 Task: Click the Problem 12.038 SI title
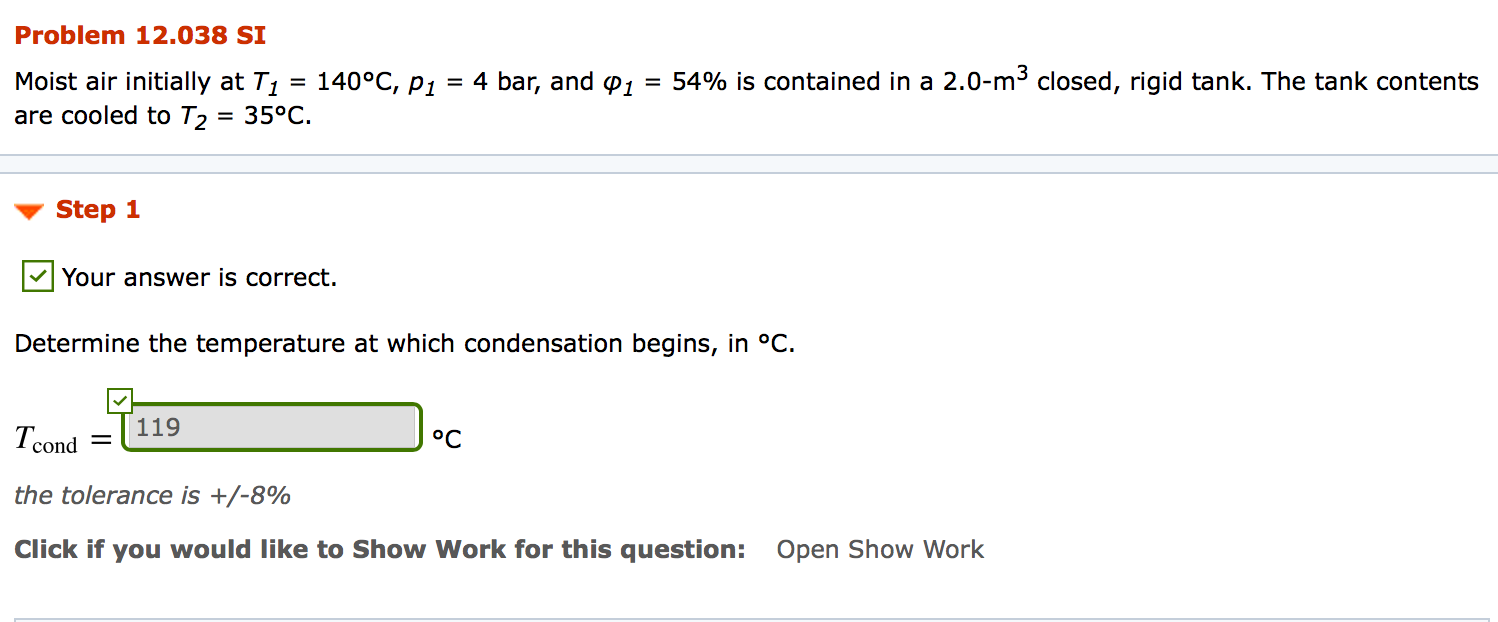pyautogui.click(x=139, y=34)
